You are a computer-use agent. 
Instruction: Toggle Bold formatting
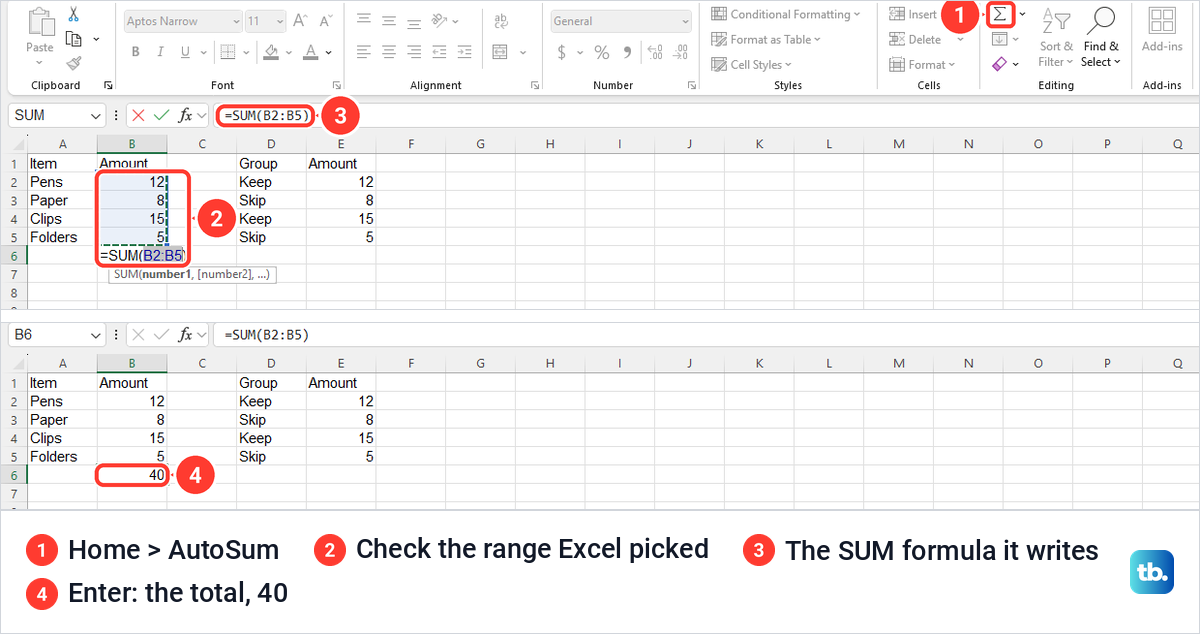[x=135, y=52]
